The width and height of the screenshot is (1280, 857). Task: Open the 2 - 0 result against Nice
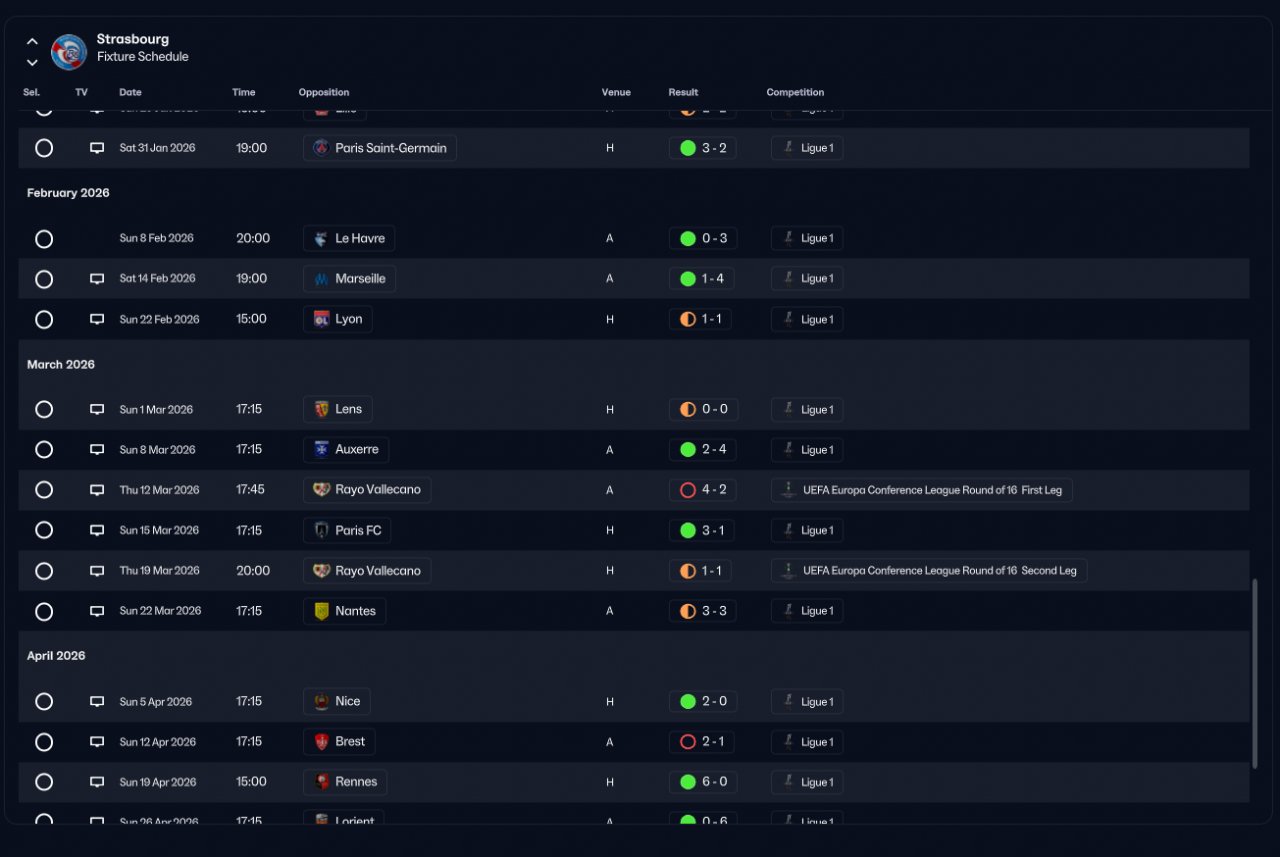pyautogui.click(x=703, y=702)
